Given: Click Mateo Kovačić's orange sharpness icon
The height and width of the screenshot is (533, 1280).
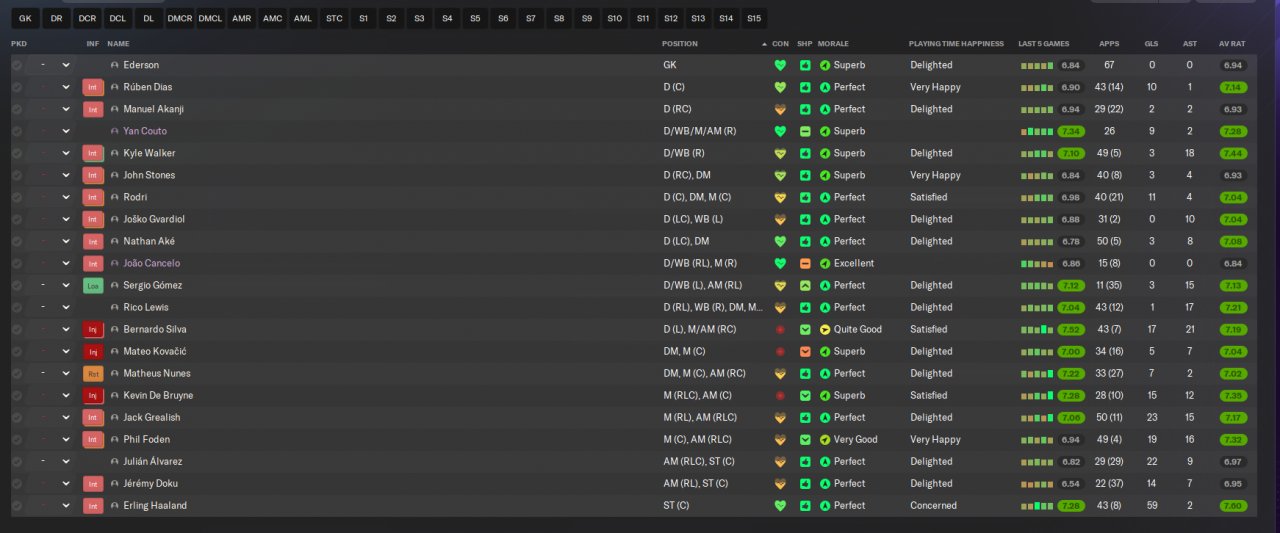Looking at the screenshot, I should click(x=805, y=351).
